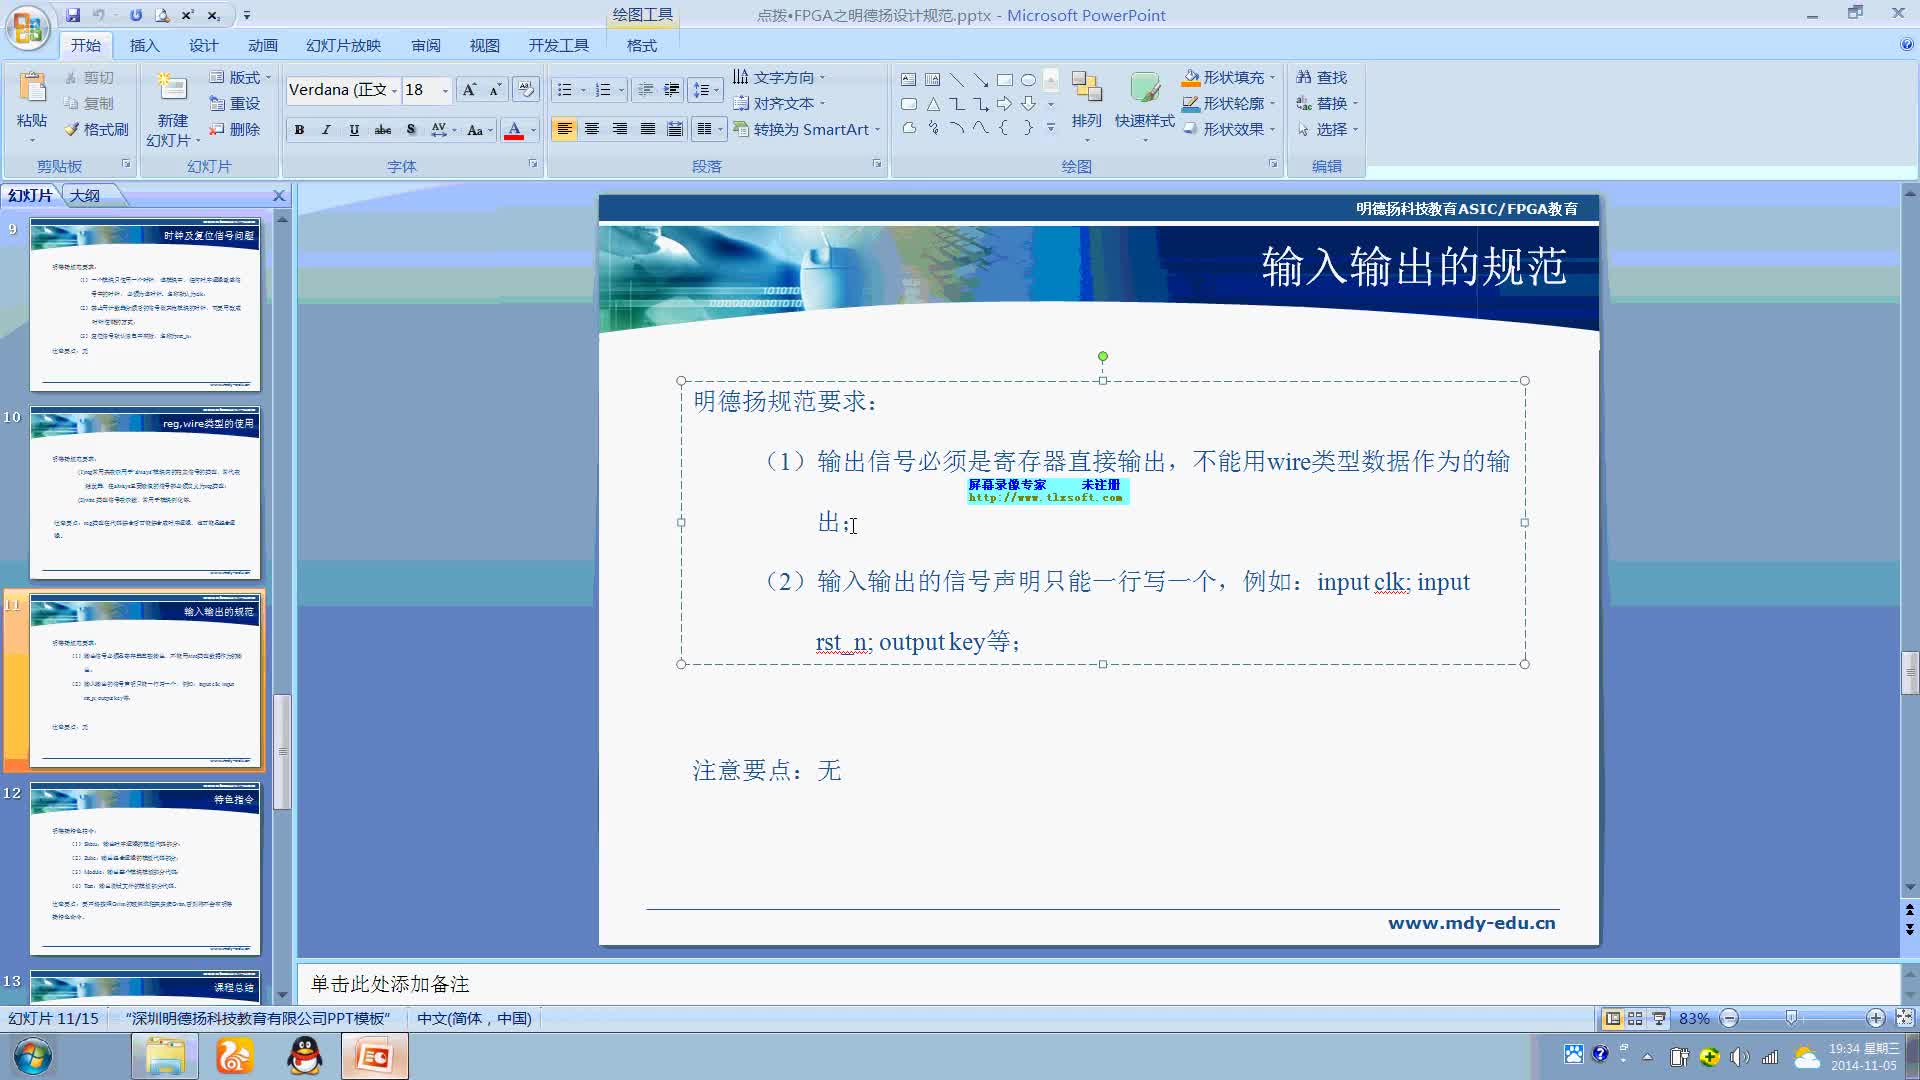Click Cut (剪切) in clipboard group
The width and height of the screenshot is (1920, 1080).
89,77
